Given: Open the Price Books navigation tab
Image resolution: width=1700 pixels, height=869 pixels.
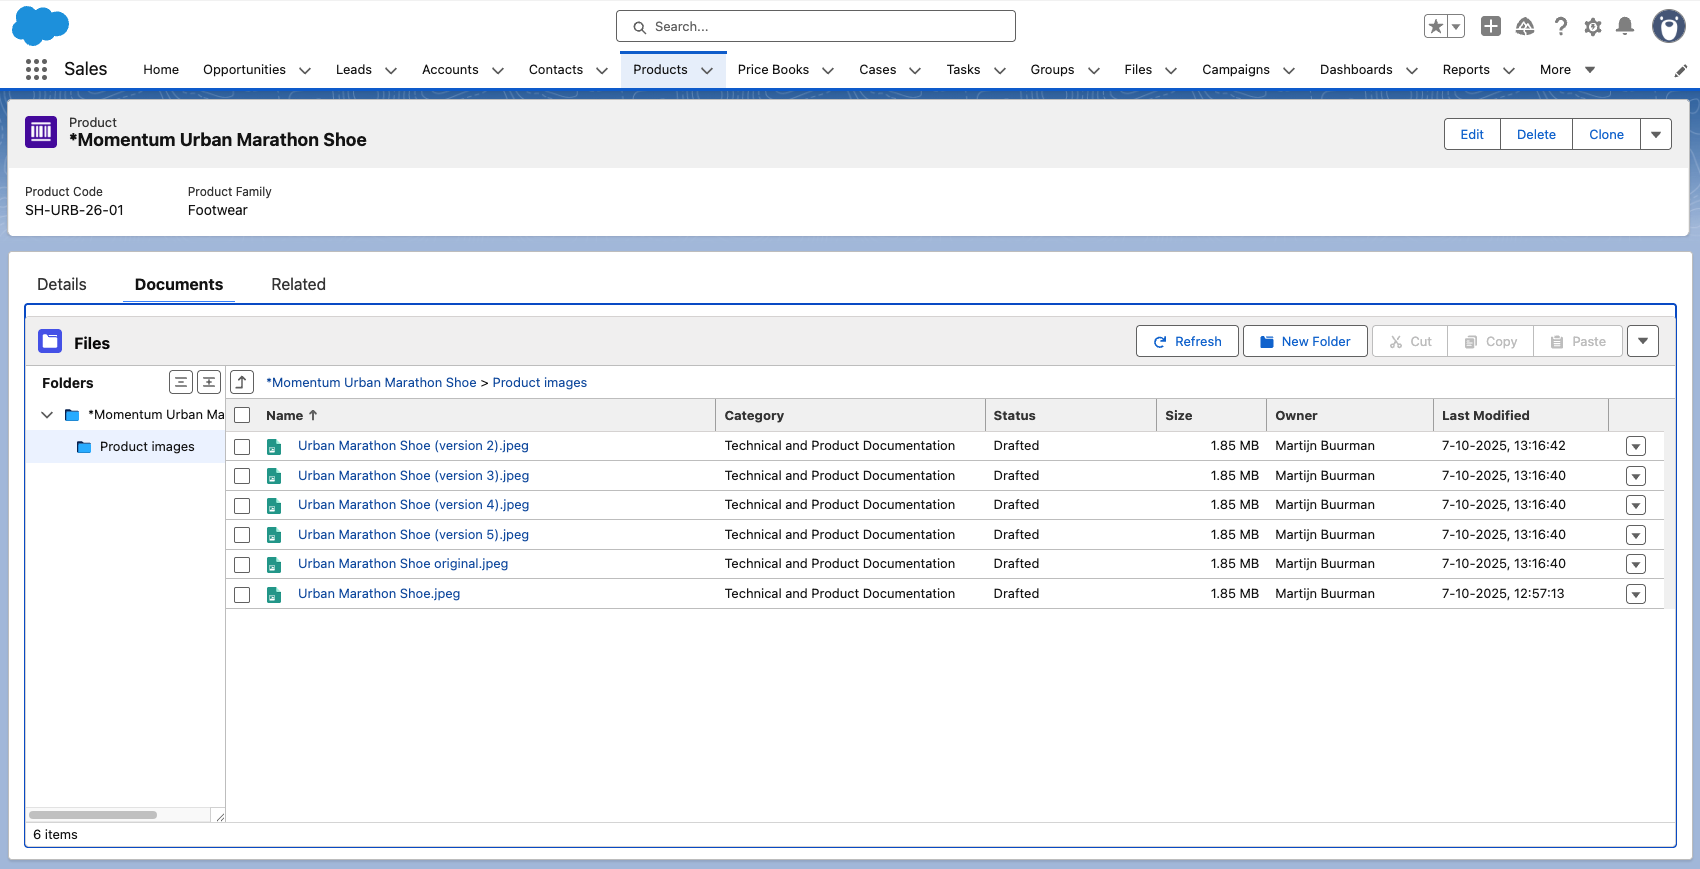Looking at the screenshot, I should tap(773, 70).
